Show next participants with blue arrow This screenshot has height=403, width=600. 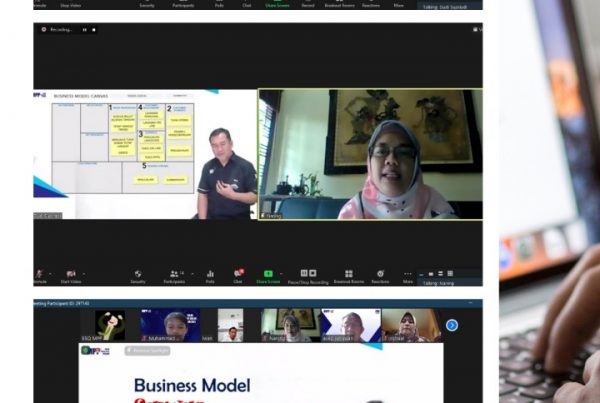[452, 325]
